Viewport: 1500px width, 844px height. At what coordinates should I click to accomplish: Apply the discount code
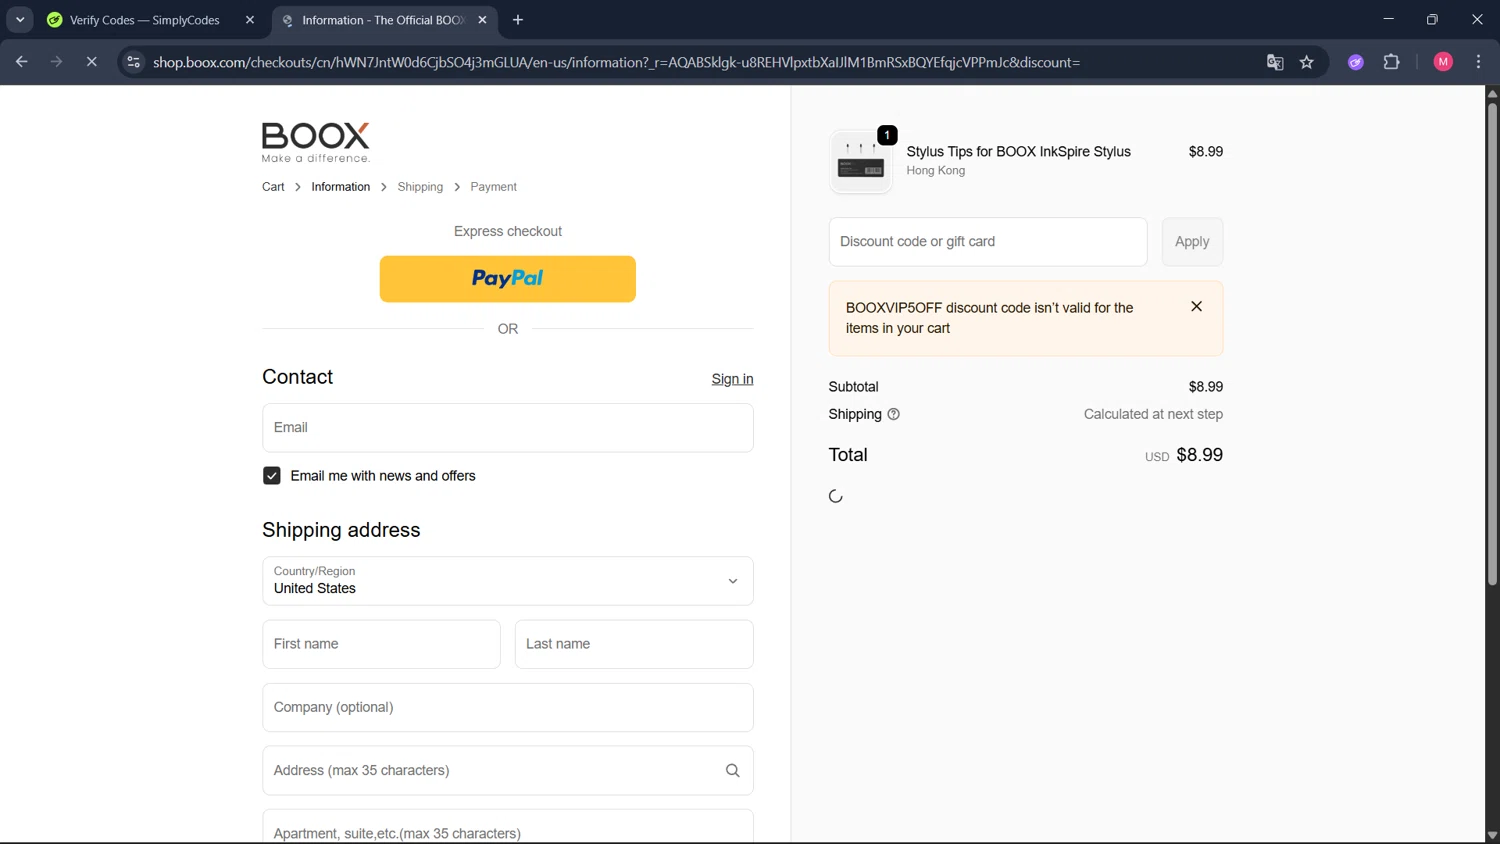pos(1192,242)
